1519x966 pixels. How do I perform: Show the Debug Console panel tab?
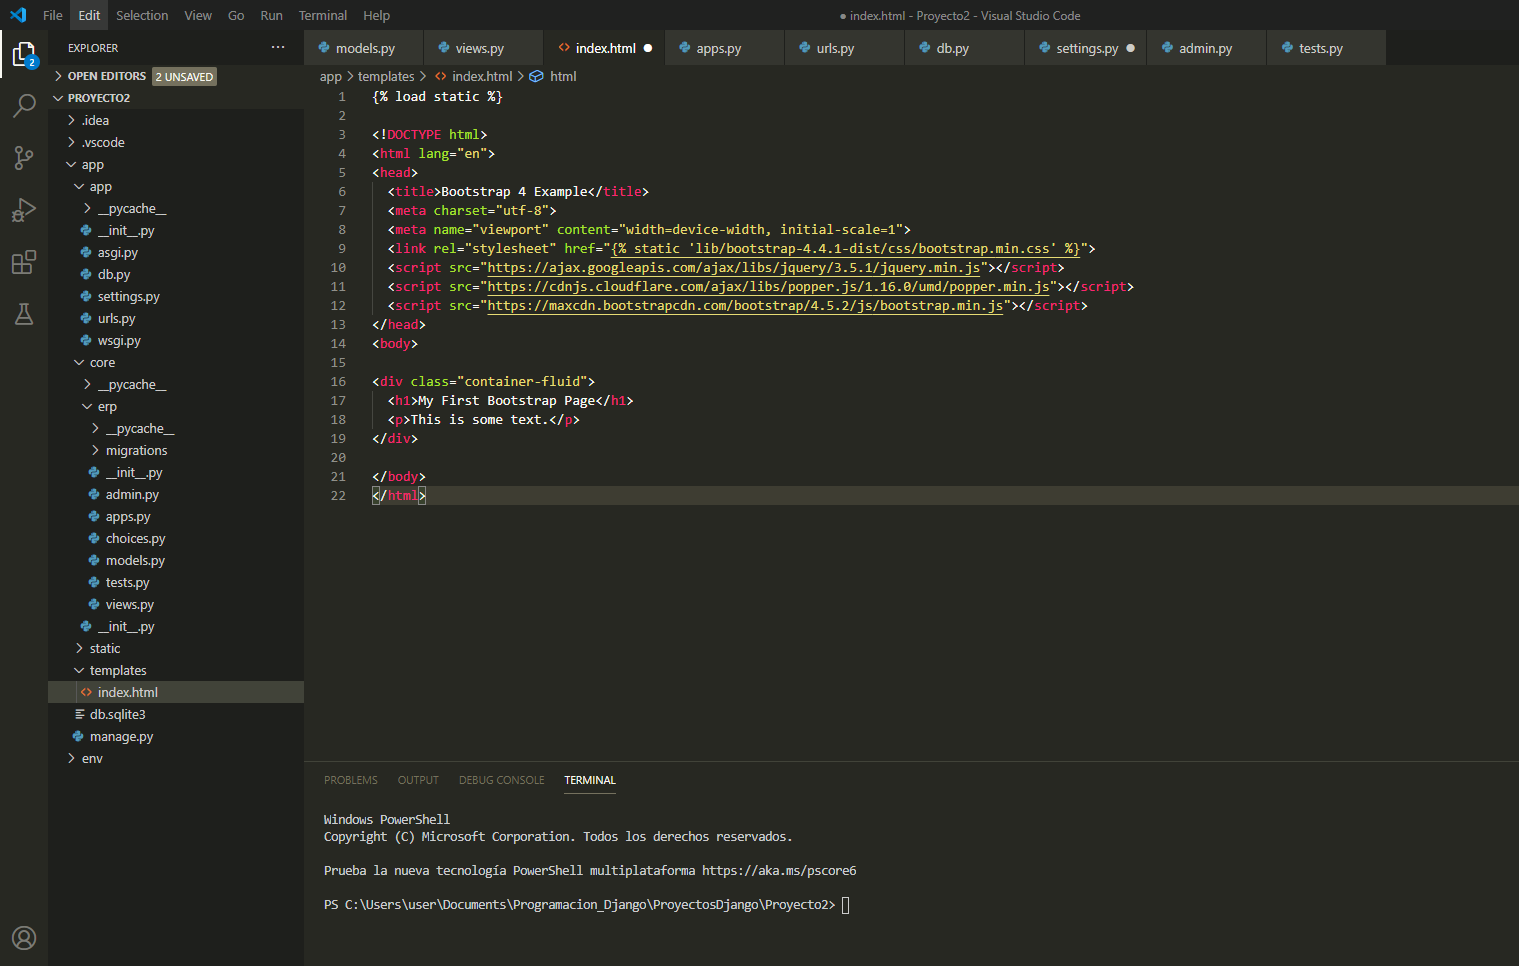pos(502,780)
